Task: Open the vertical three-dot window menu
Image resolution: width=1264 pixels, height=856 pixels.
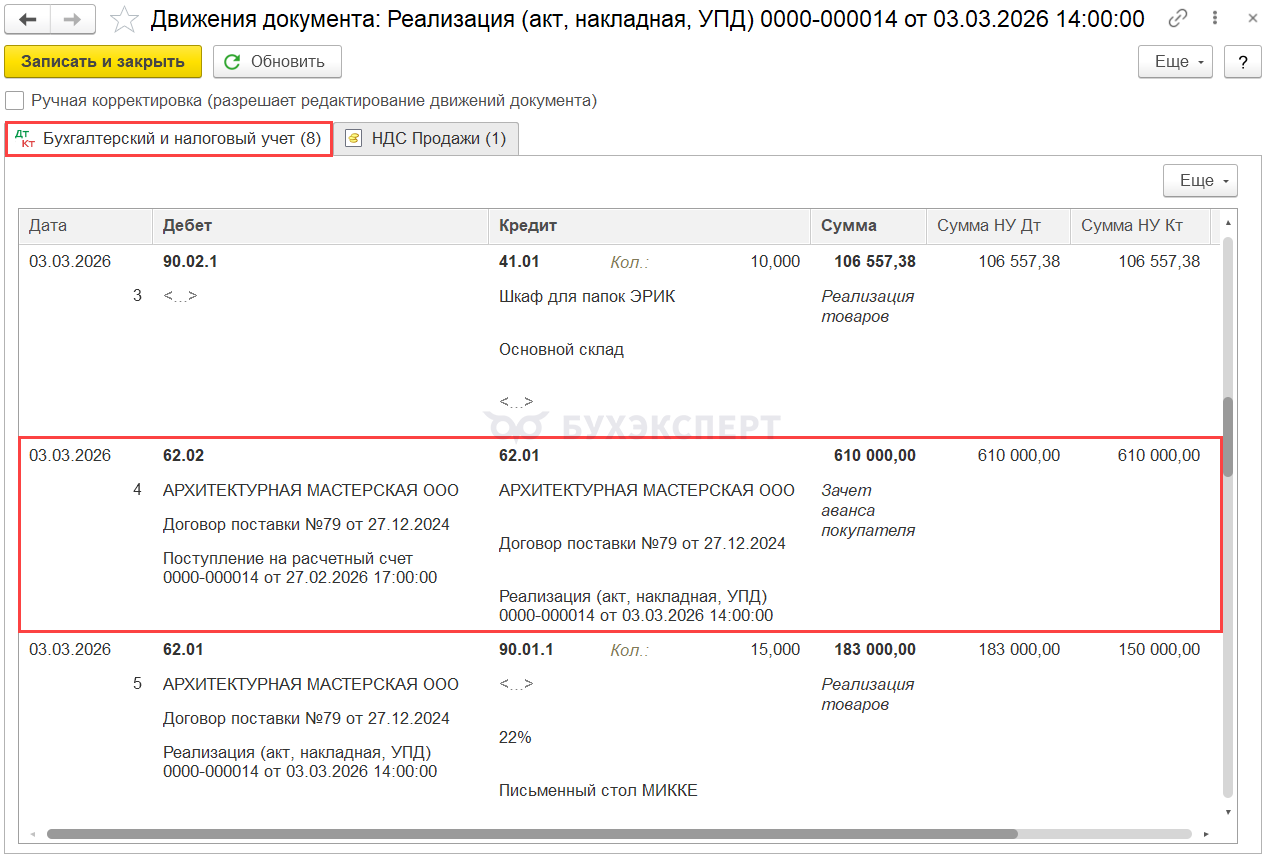Action: tap(1213, 18)
